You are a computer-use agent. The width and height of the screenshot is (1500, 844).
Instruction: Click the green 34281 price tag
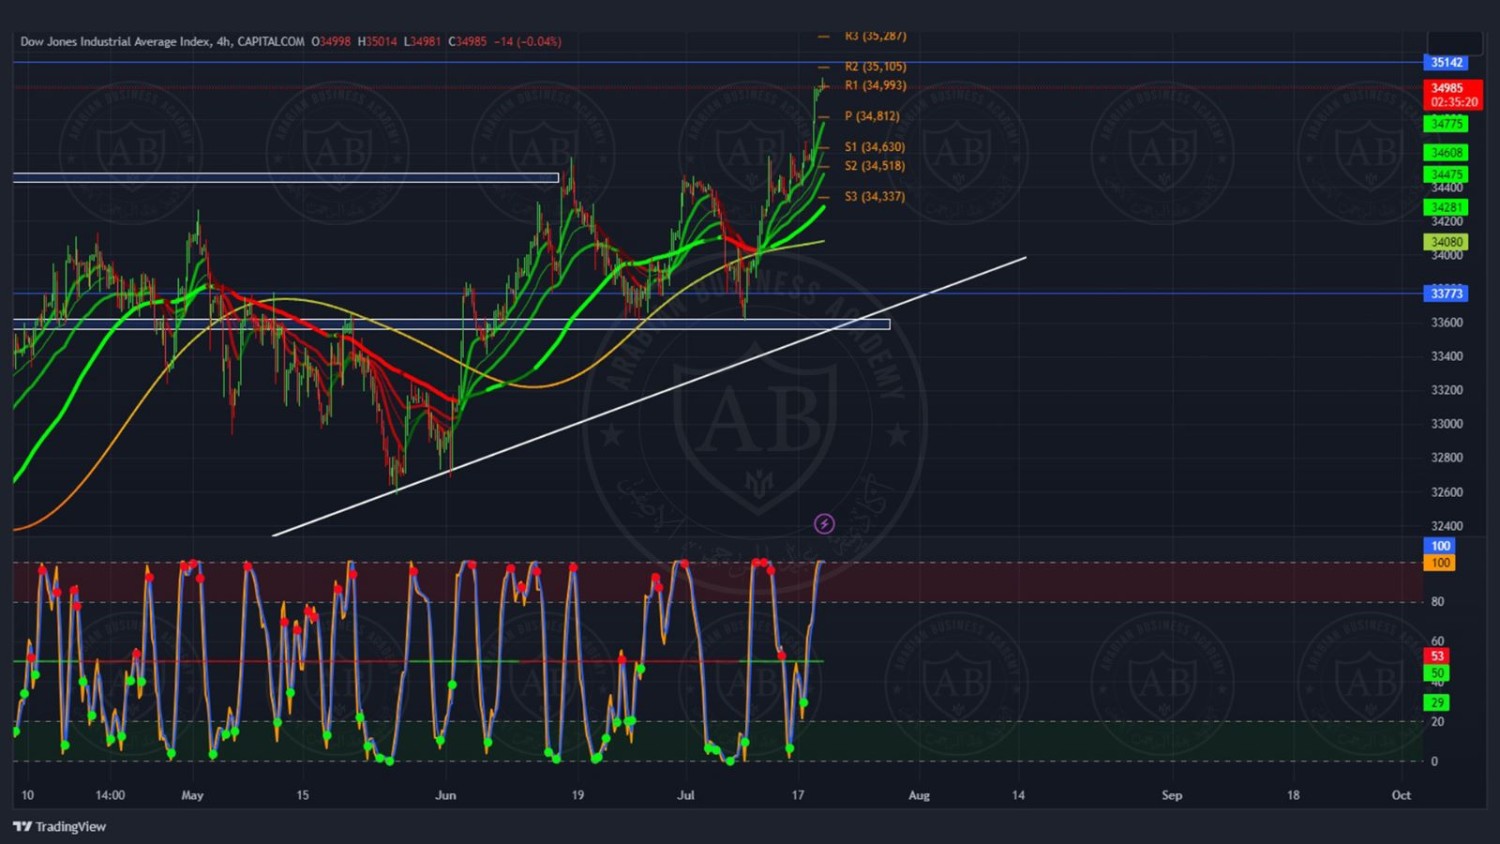click(x=1446, y=208)
